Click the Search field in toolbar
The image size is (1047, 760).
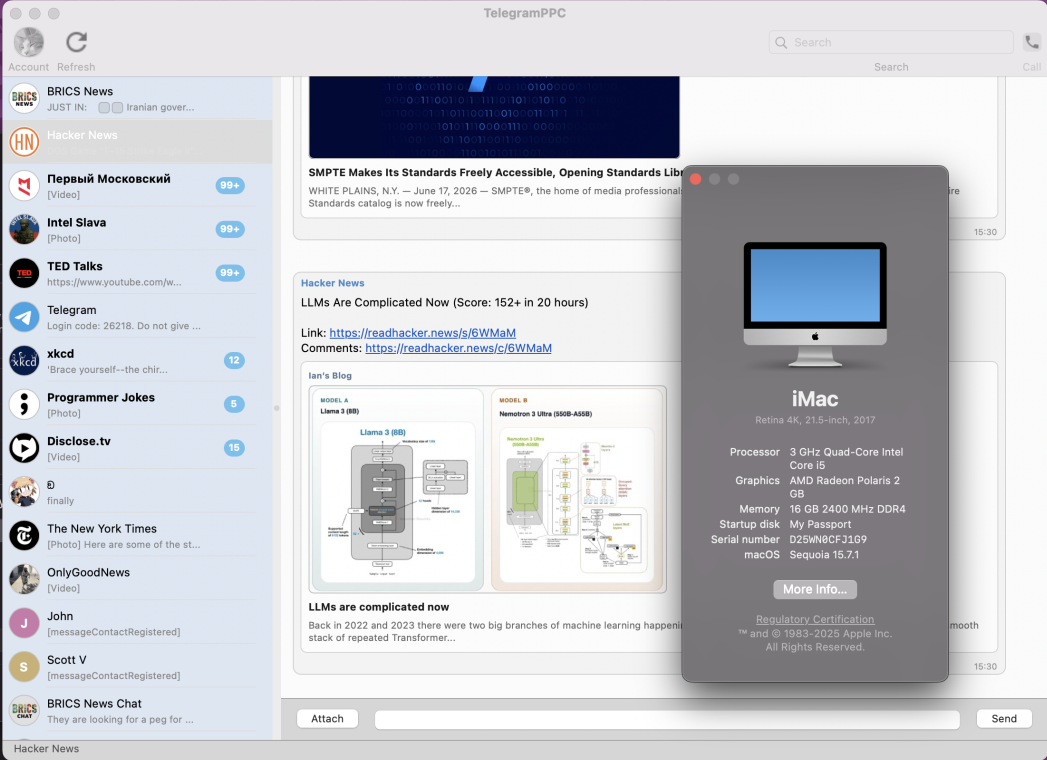pos(891,43)
